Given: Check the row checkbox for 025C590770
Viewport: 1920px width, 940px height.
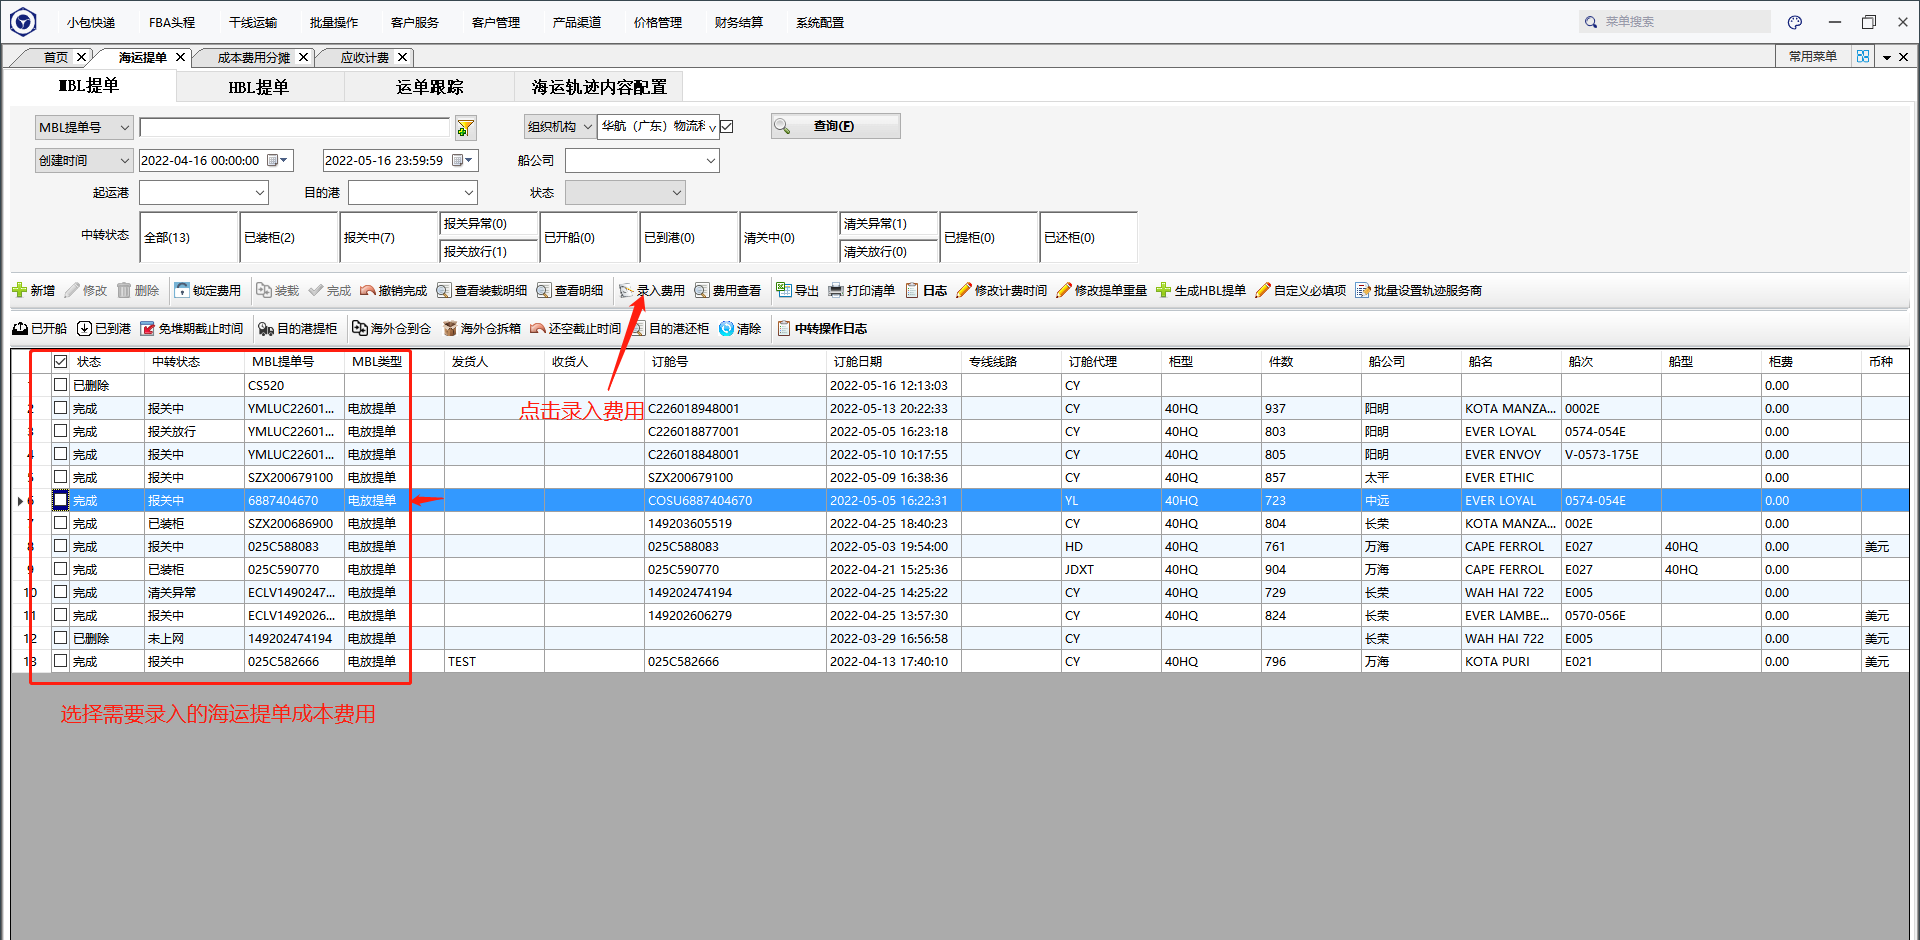Looking at the screenshot, I should [x=60, y=568].
